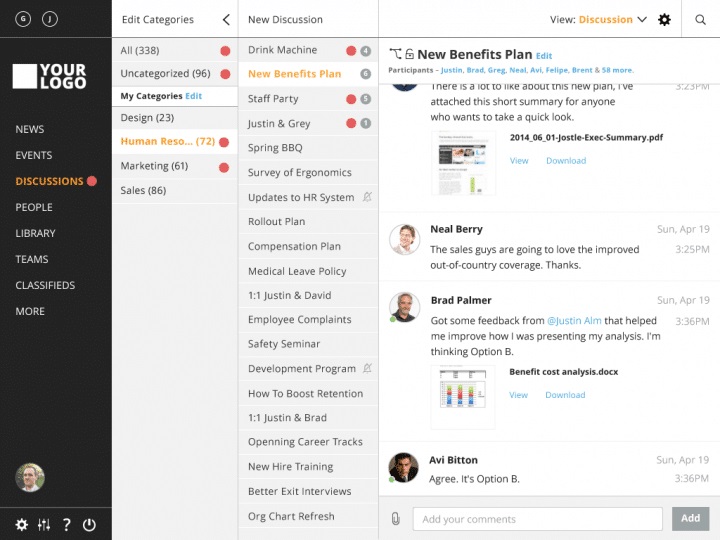Download the Benefit cost analysis.docx file
The width and height of the screenshot is (720, 540).
(x=565, y=395)
